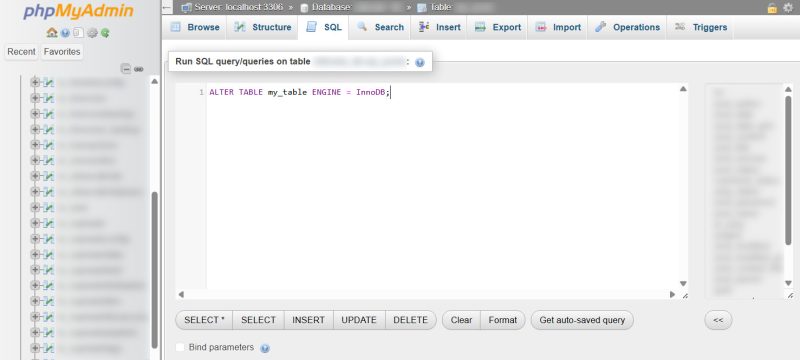800x360 pixels.
Task: Click the blue round icon beside Home
Action: (x=65, y=33)
